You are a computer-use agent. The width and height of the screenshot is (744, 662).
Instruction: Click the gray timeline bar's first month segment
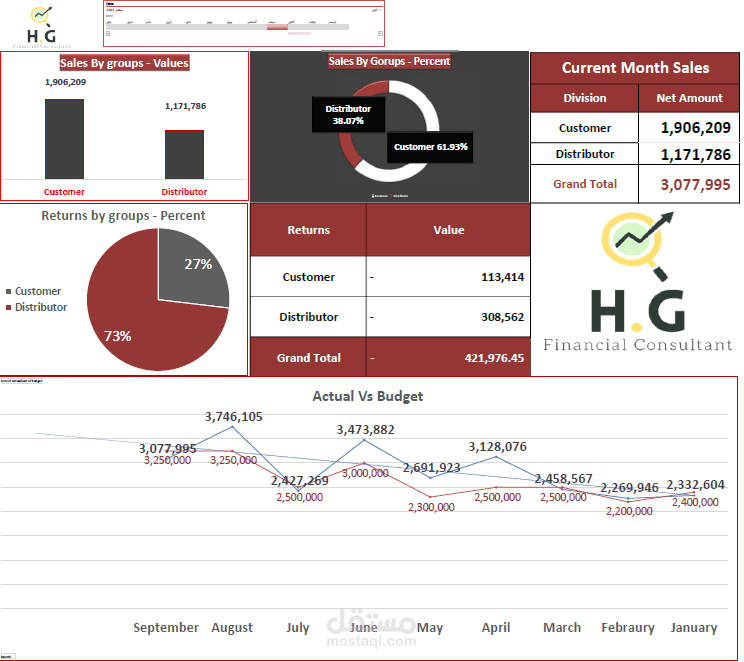pyautogui.click(x=116, y=27)
